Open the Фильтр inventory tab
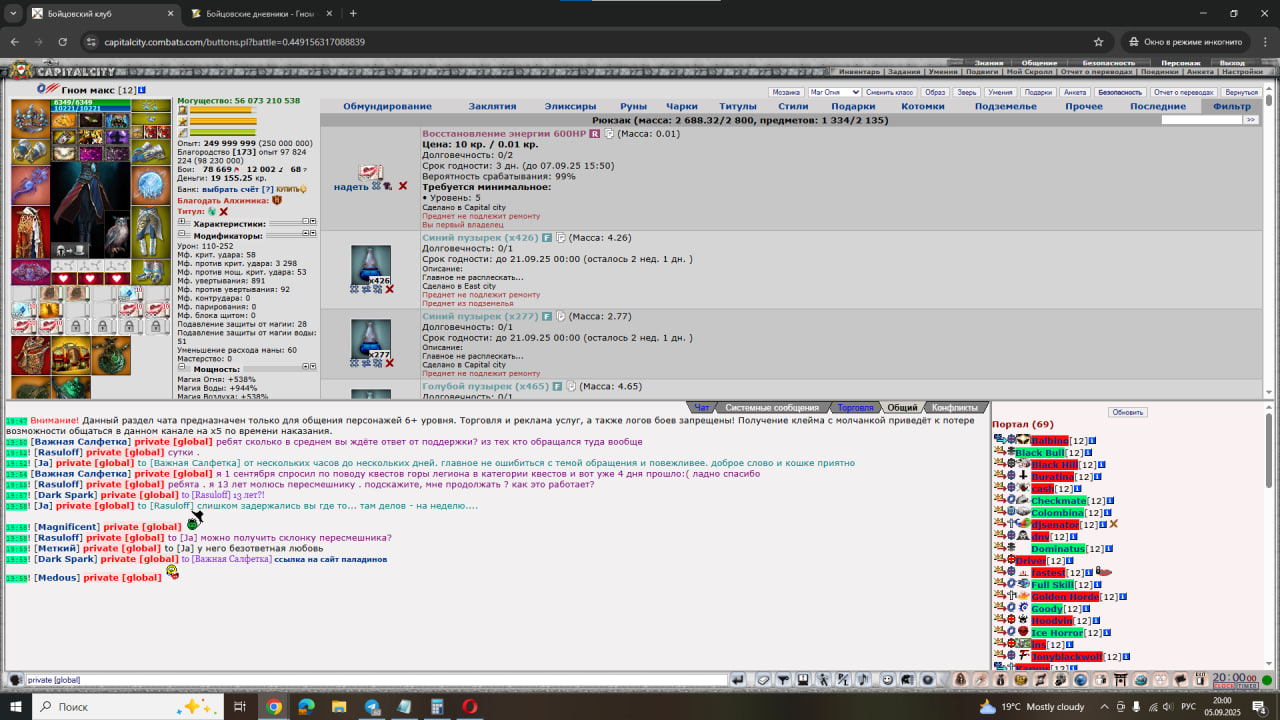This screenshot has width=1280, height=720. (x=1232, y=106)
